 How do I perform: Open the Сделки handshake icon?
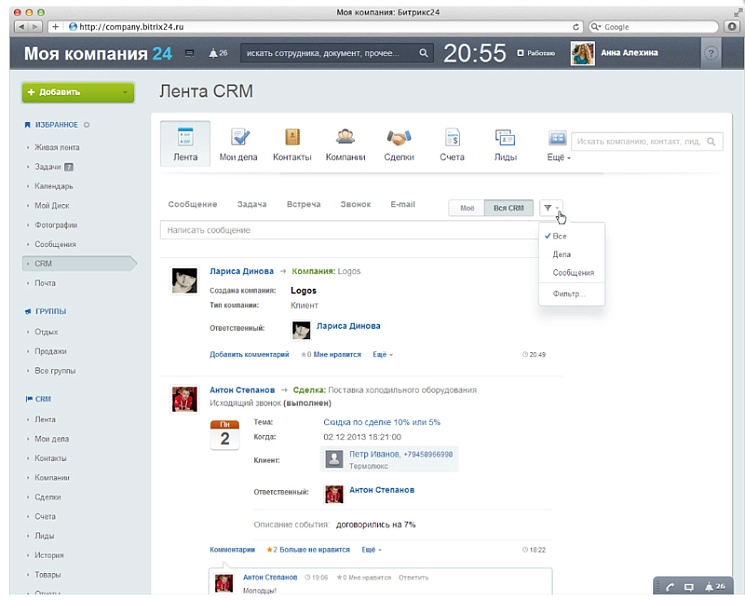click(399, 139)
